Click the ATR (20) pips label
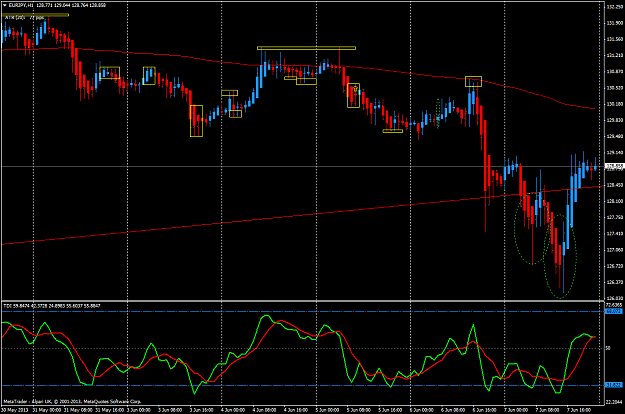 24,18
